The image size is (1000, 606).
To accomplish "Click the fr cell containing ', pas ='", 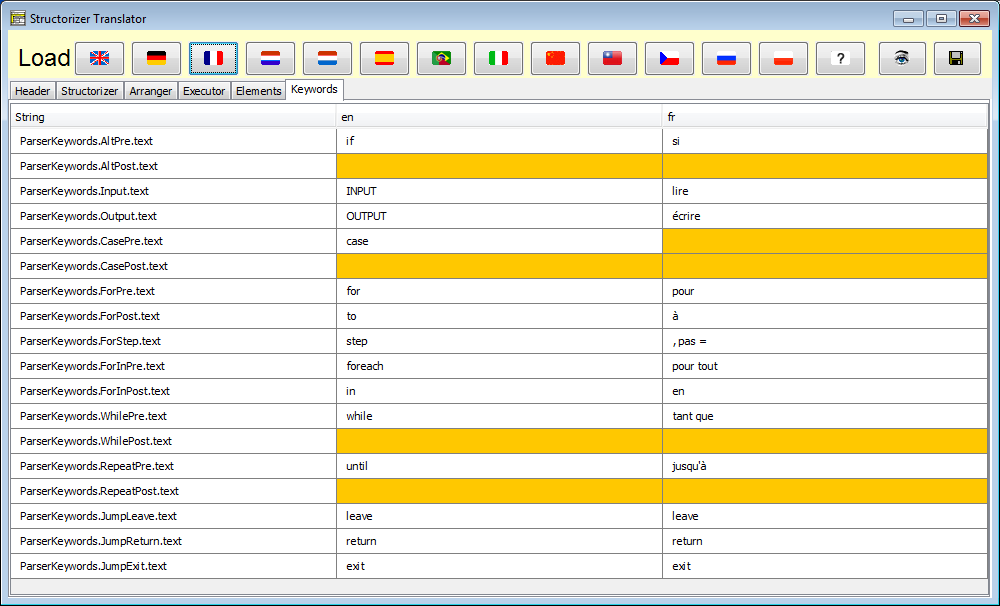I will click(825, 341).
